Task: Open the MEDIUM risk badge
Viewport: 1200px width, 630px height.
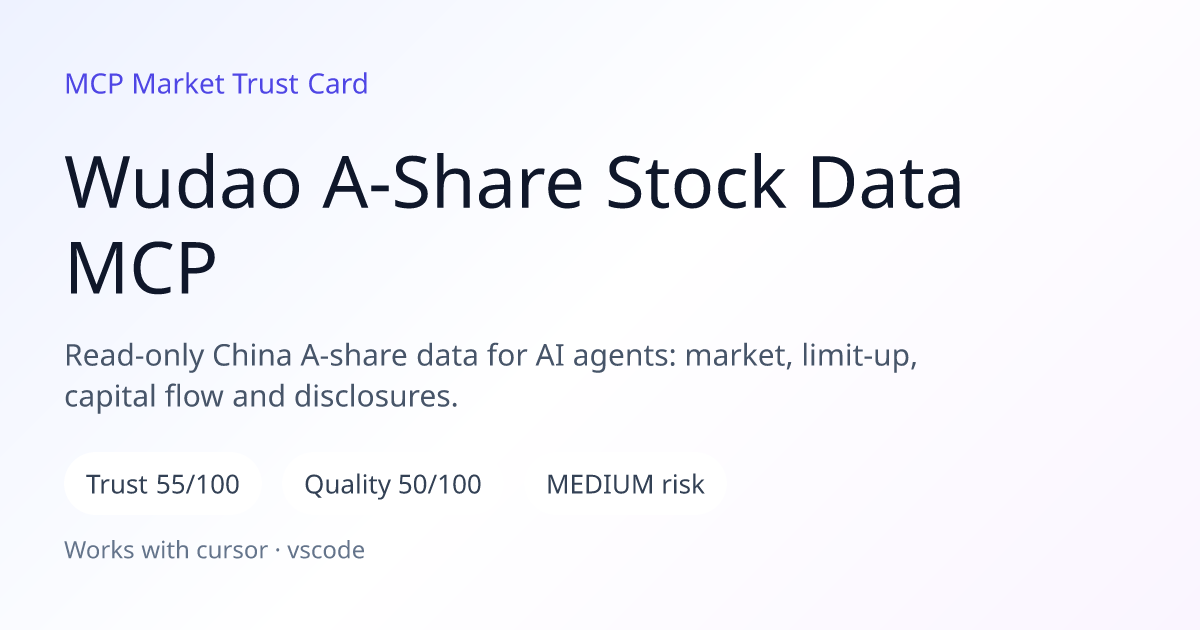Action: click(x=625, y=485)
